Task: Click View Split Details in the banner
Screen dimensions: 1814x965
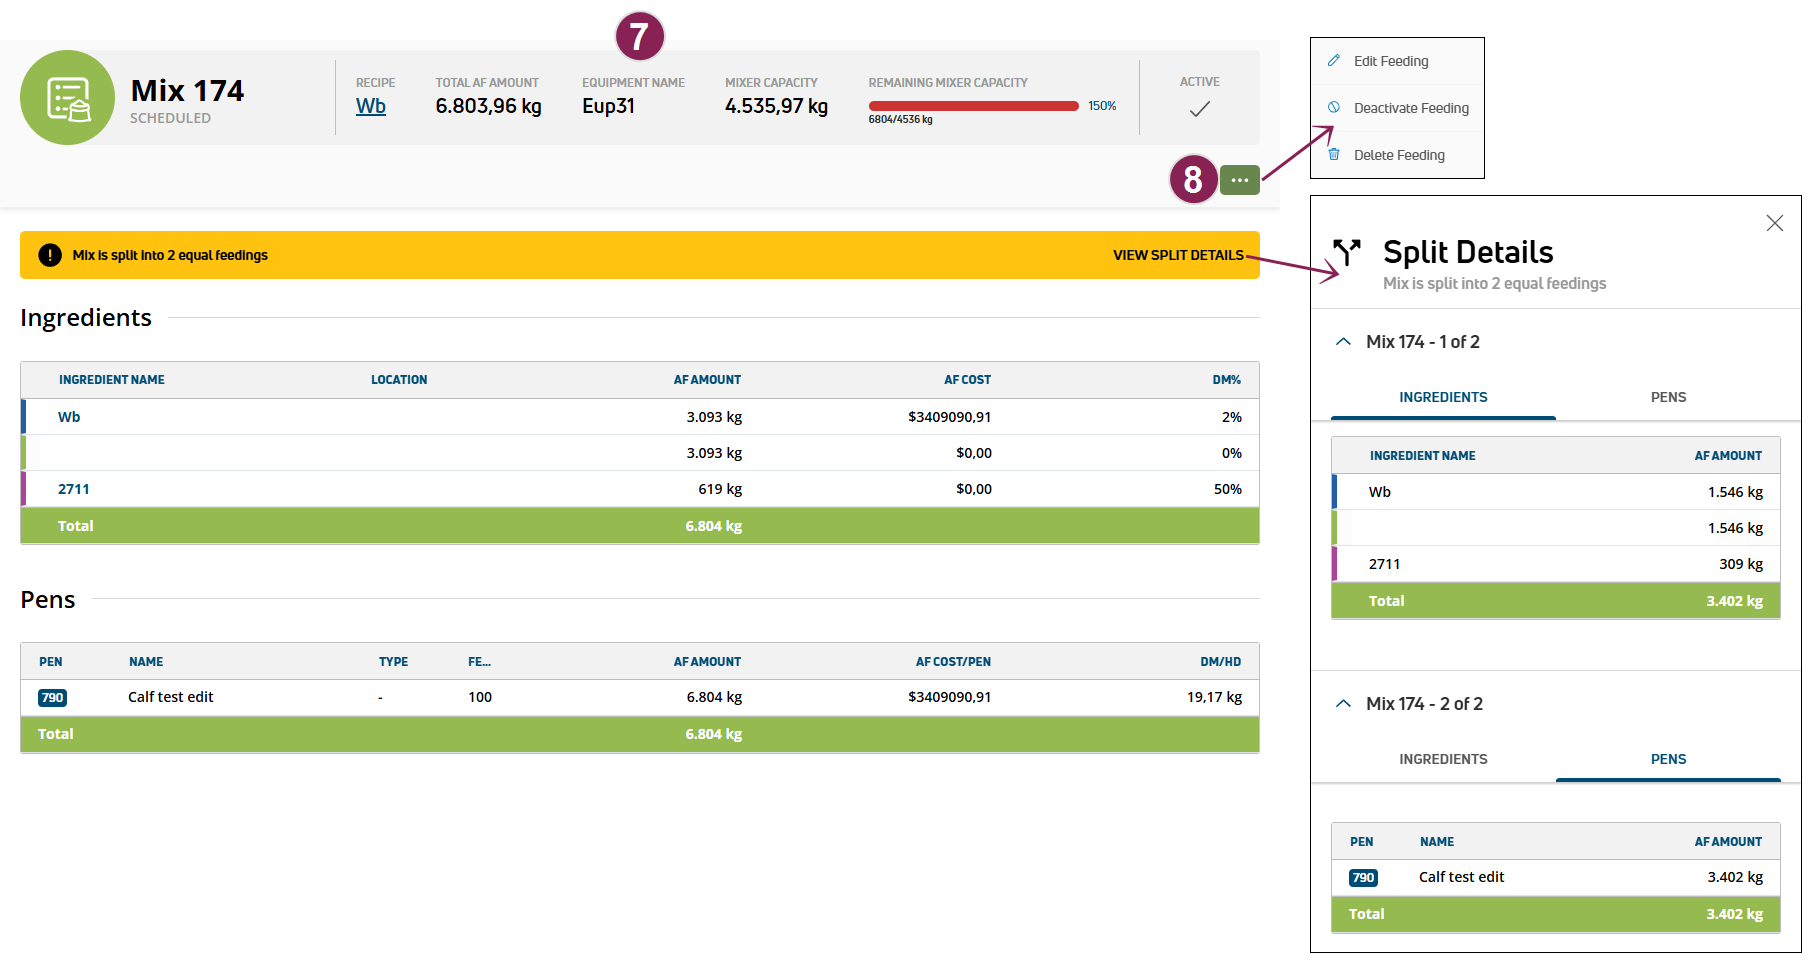Action: [1177, 255]
